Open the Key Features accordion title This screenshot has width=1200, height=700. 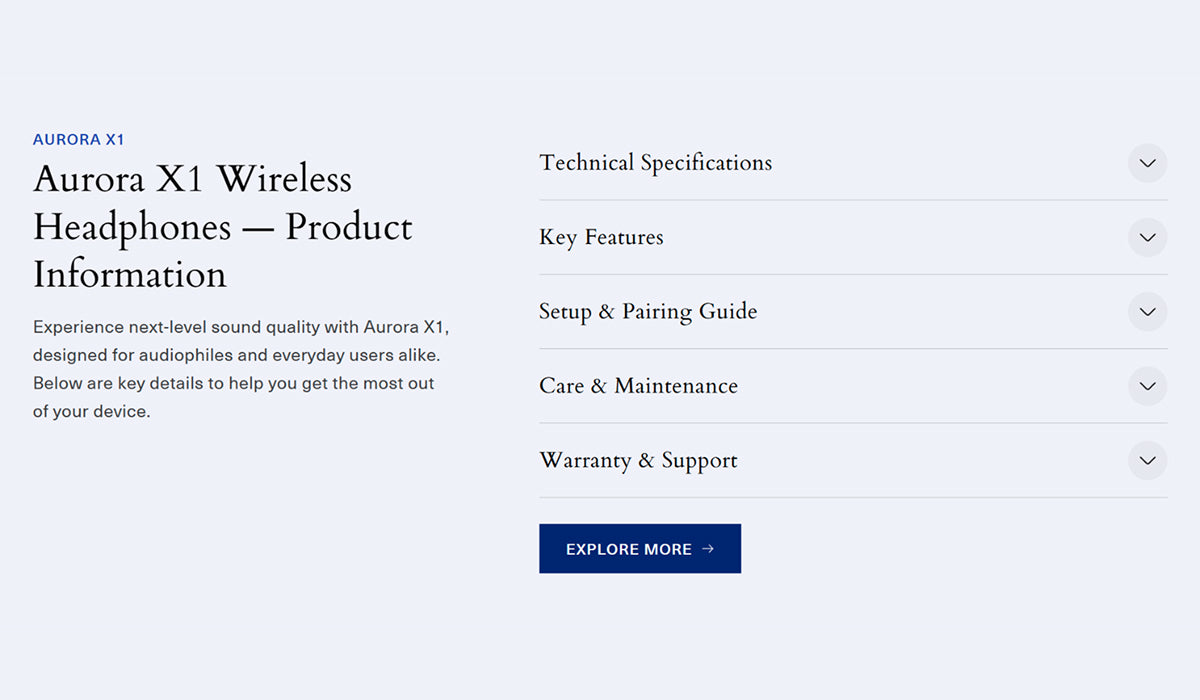601,238
